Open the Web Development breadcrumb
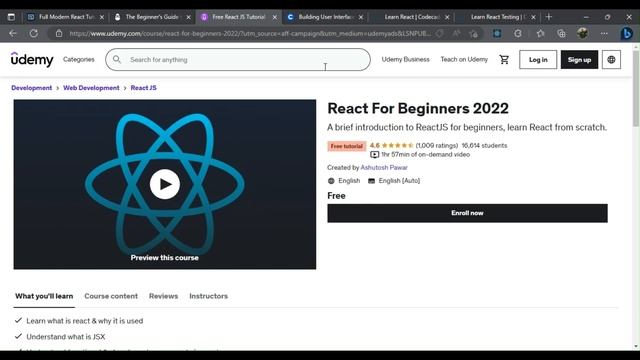This screenshot has width=640, height=360. click(91, 88)
